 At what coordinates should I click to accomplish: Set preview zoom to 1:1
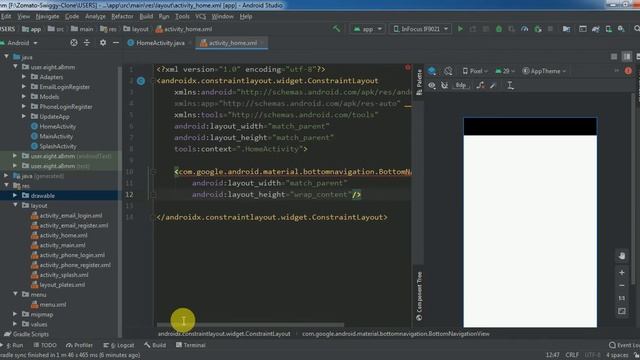pos(622,298)
